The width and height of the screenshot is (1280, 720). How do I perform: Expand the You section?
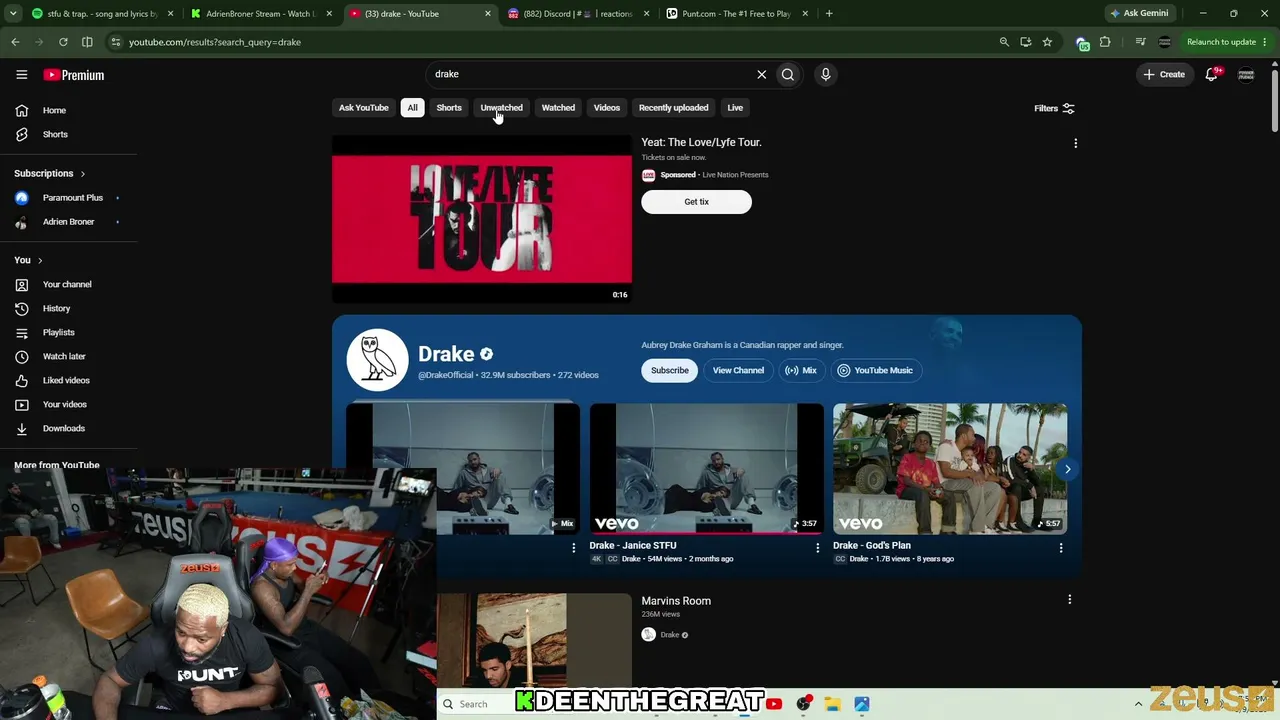click(x=28, y=260)
